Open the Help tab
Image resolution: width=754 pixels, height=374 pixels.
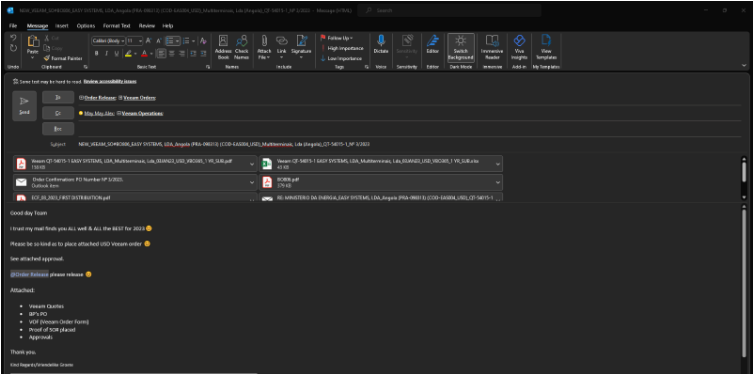coord(168,25)
